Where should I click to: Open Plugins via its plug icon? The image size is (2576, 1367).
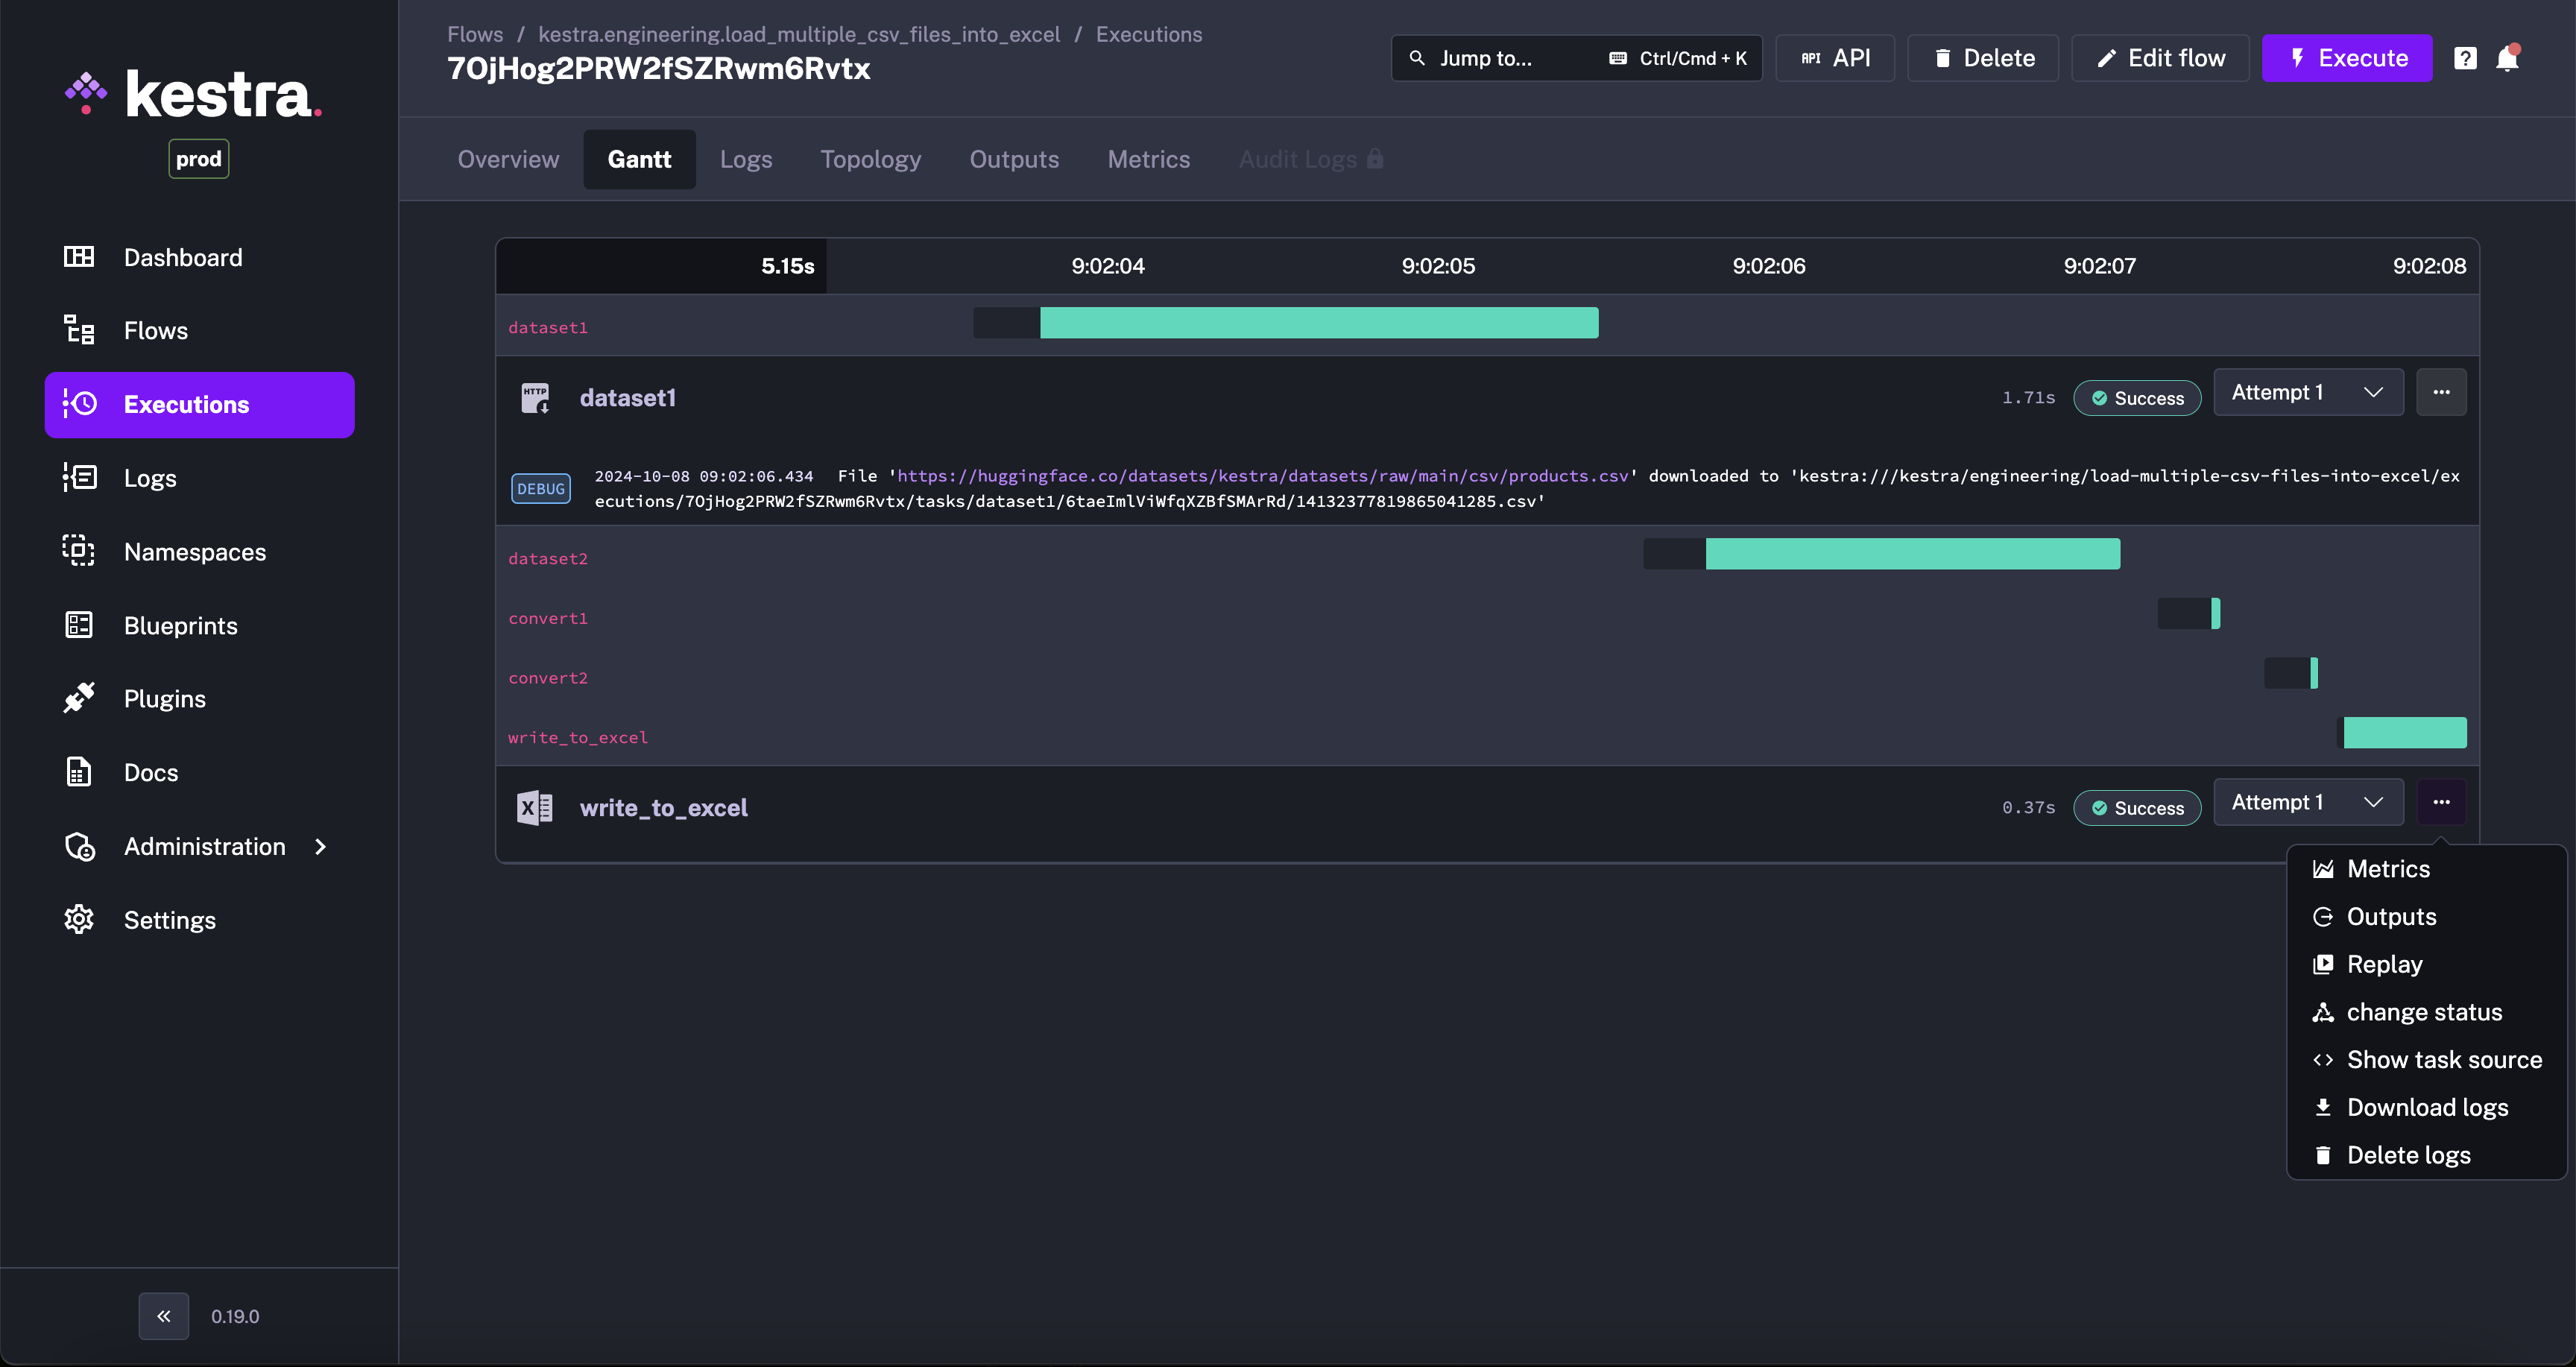[x=79, y=698]
